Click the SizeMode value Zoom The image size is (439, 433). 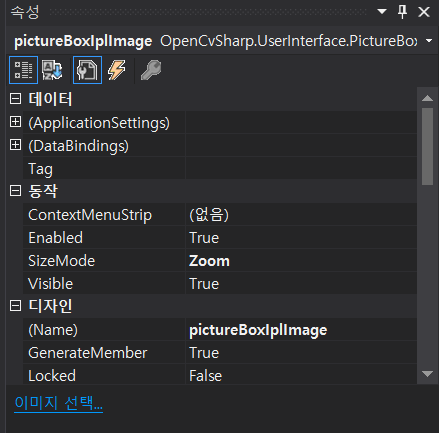coord(209,261)
